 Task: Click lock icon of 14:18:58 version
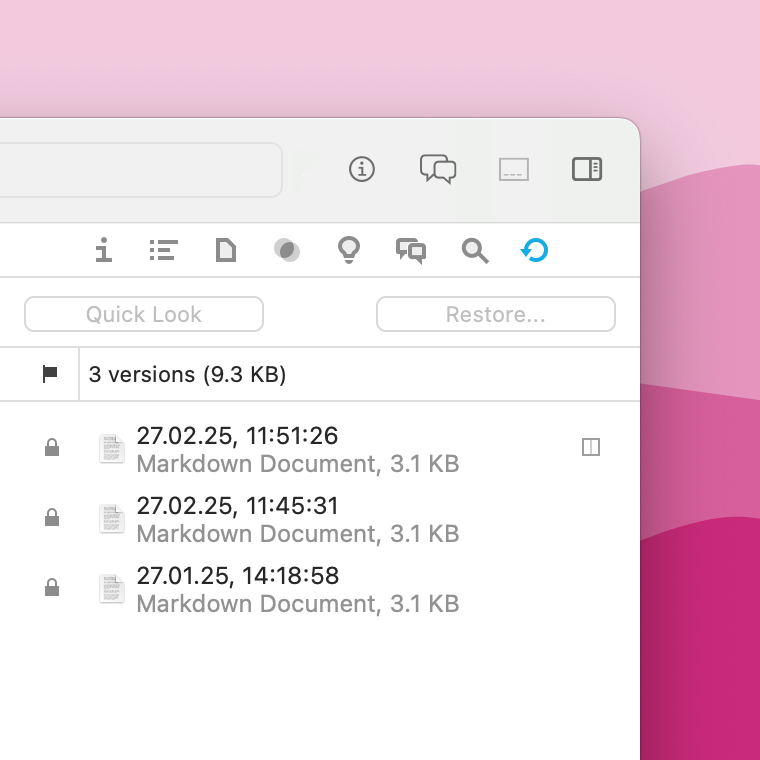(52, 587)
